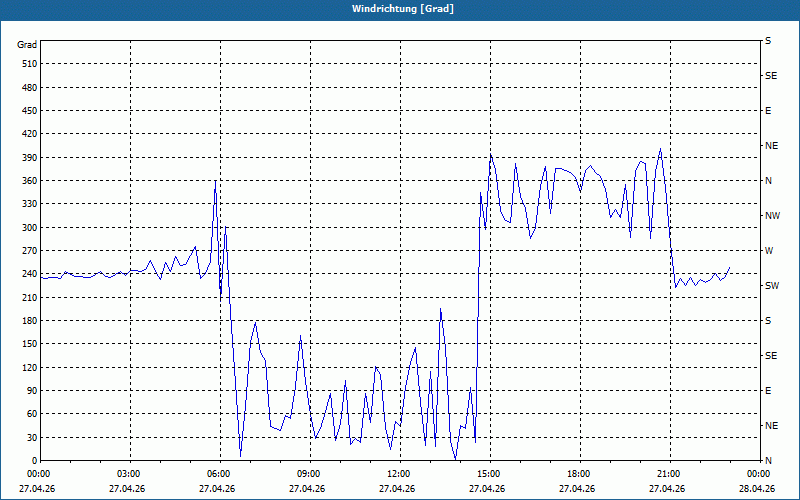Select the 09:00 time marker

308,474
